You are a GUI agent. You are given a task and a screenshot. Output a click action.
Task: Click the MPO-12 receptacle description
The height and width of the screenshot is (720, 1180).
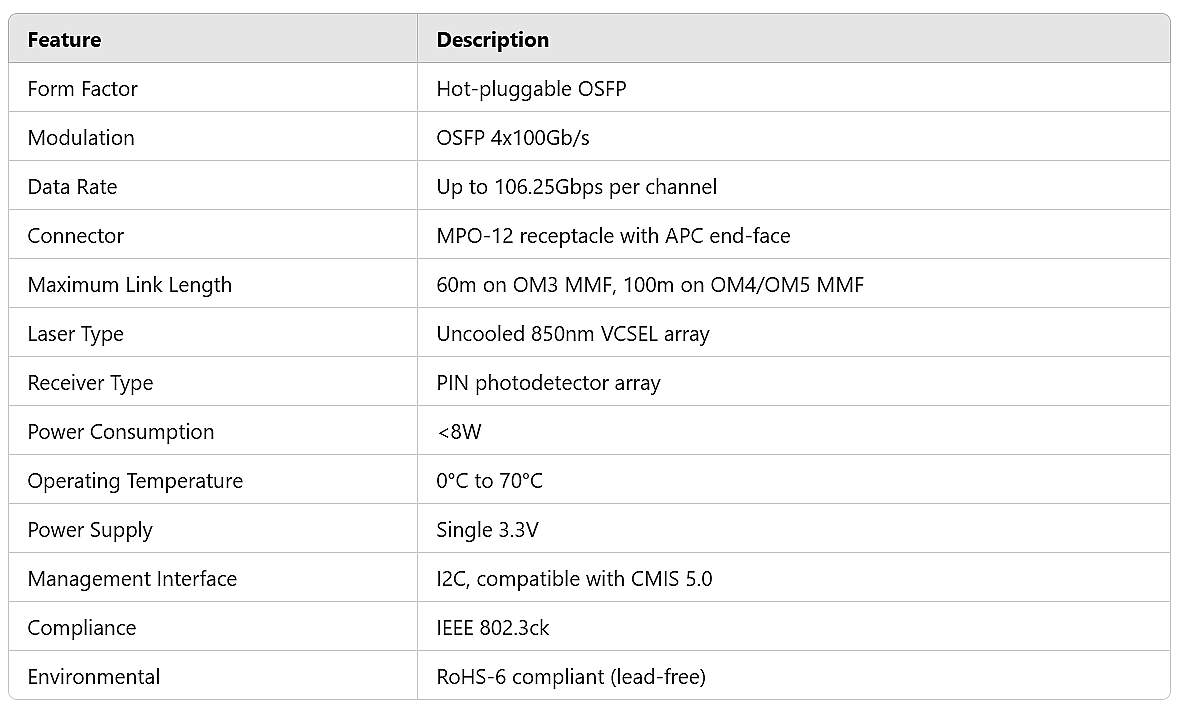click(x=613, y=235)
